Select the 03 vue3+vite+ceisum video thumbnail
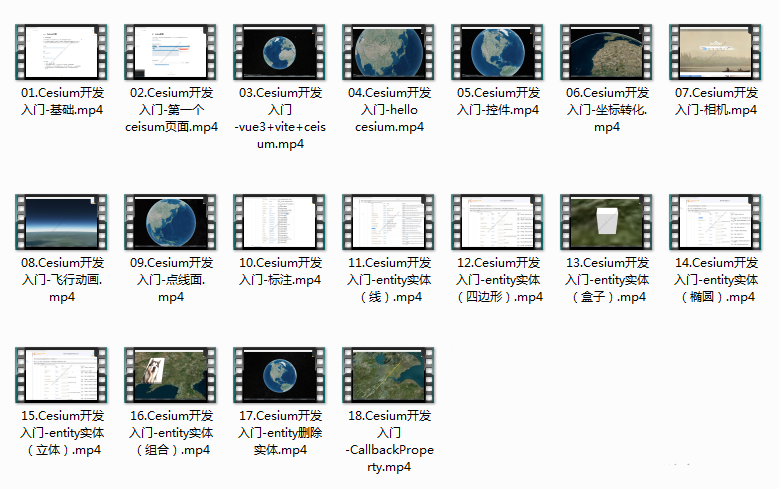Viewport: 779px width, 489px height. click(280, 52)
